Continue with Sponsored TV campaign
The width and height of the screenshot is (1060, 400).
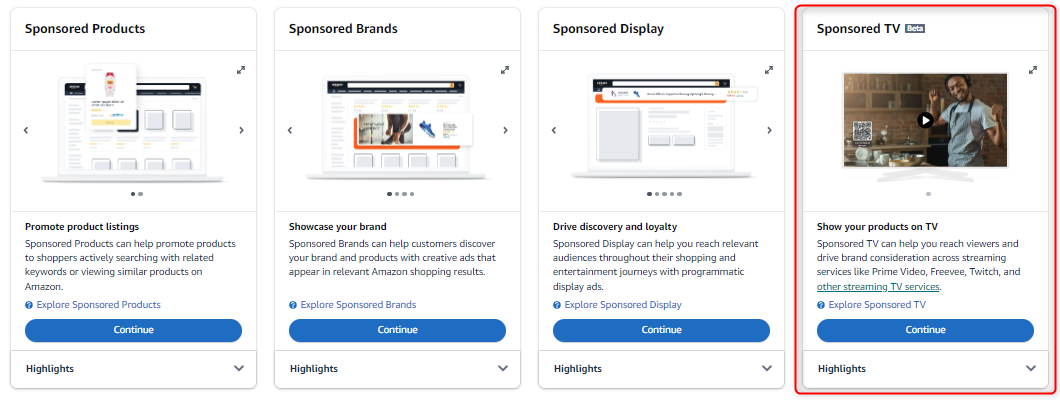pyautogui.click(x=925, y=330)
